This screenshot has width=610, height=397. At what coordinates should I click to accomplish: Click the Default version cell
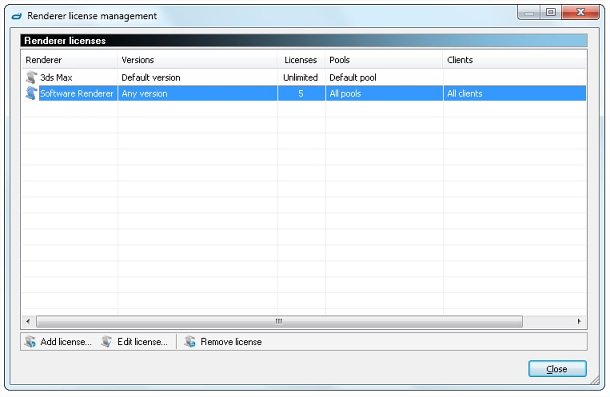(151, 77)
